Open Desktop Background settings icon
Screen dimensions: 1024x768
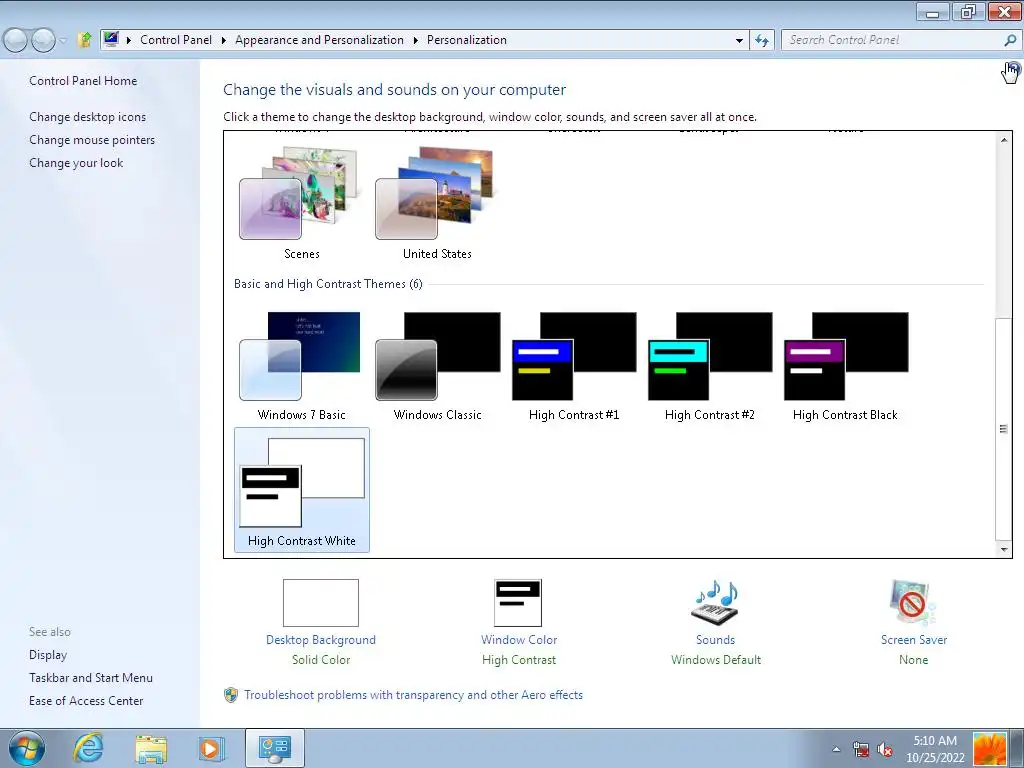pyautogui.click(x=321, y=603)
